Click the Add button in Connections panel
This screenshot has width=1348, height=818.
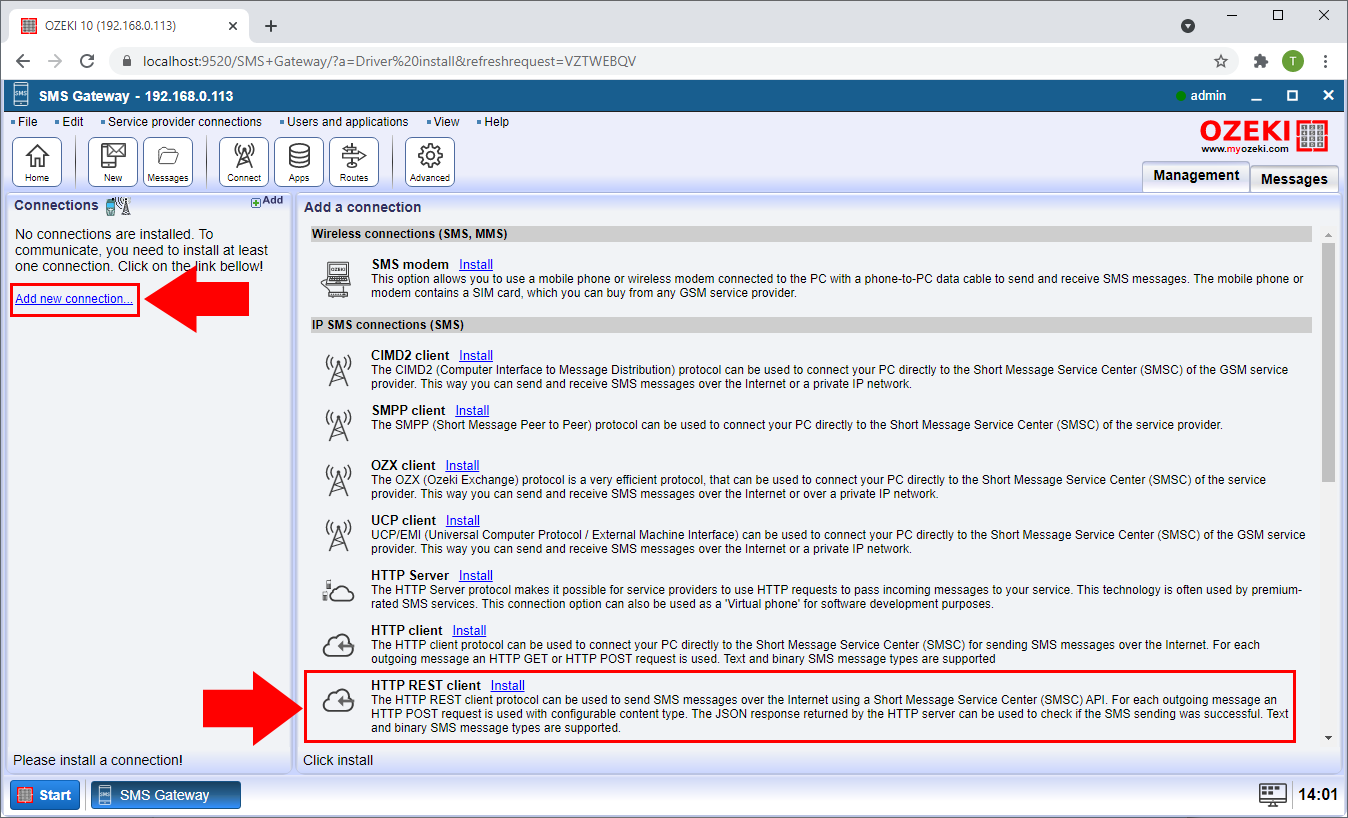(267, 201)
